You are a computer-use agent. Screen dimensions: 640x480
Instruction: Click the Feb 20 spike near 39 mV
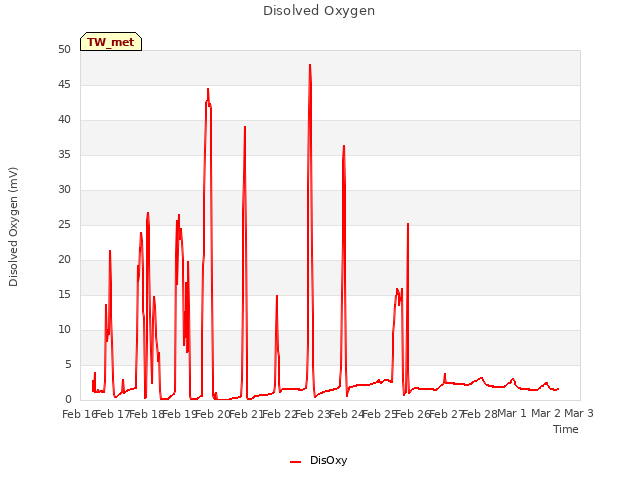(x=245, y=127)
